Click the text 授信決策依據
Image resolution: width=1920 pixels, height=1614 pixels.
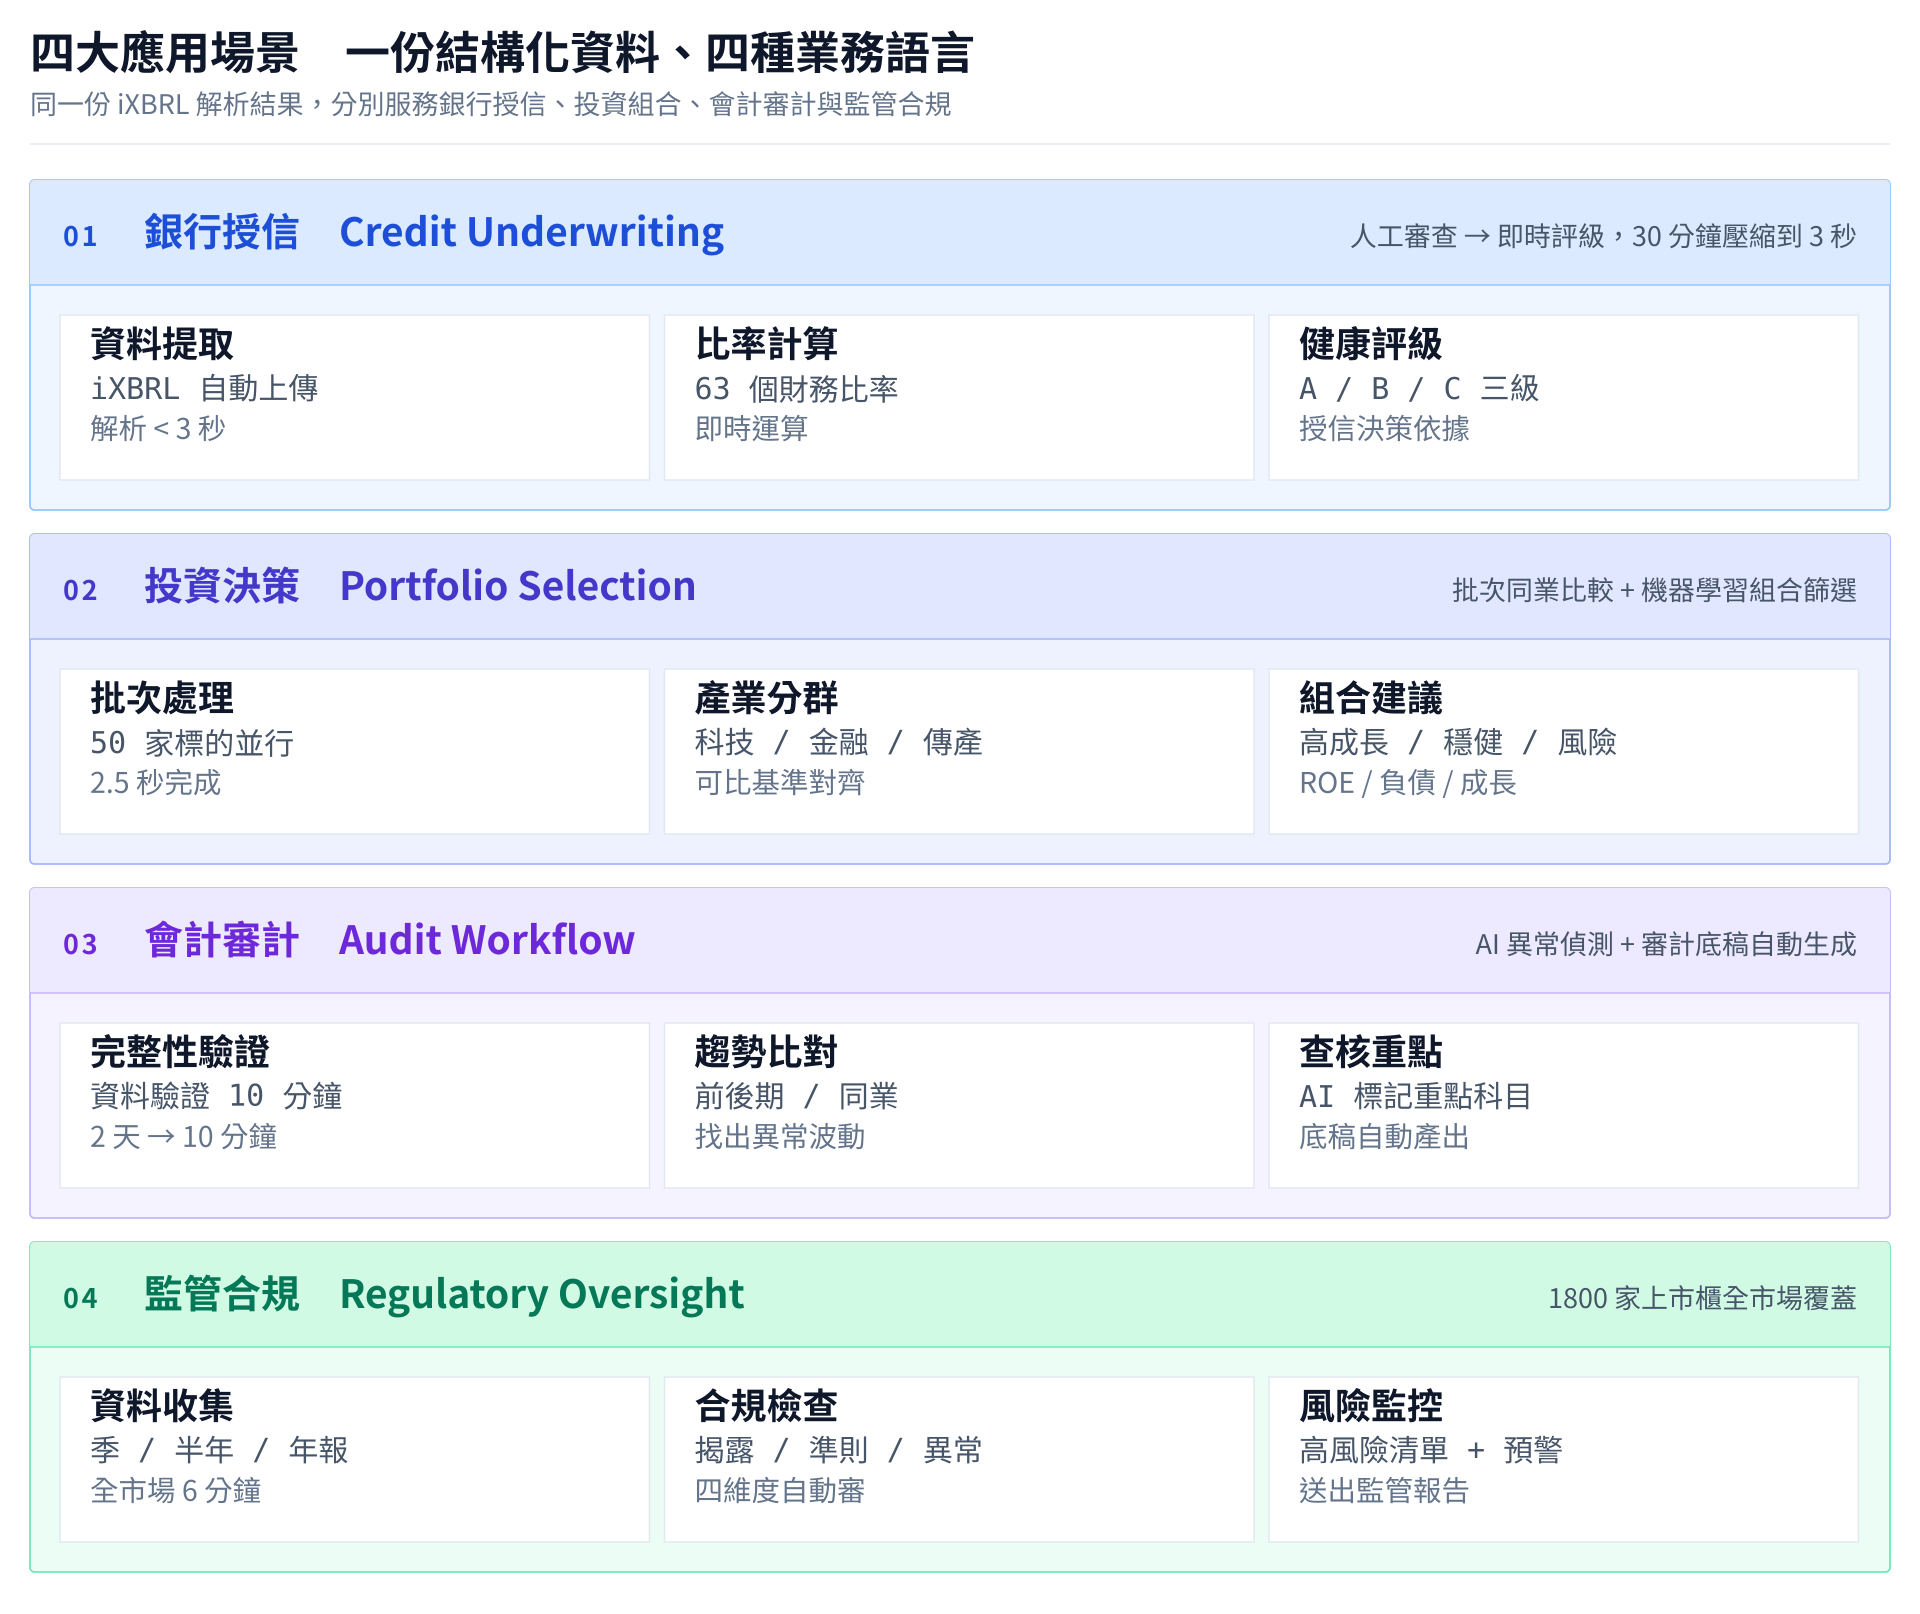pyautogui.click(x=1384, y=429)
